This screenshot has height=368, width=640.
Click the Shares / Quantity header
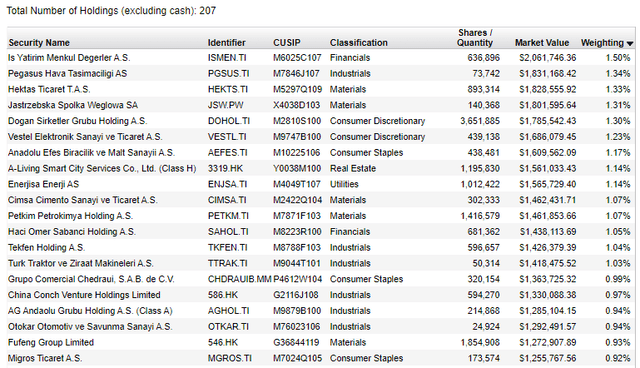click(x=475, y=38)
